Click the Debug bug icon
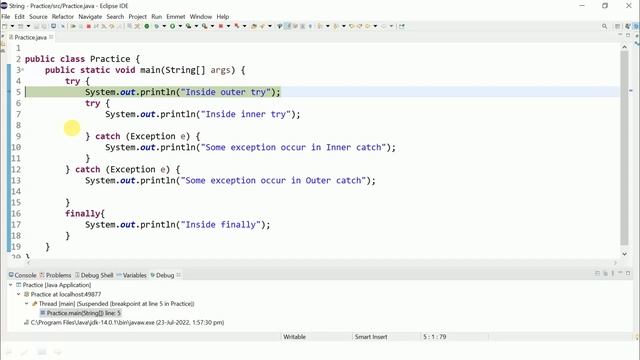The image size is (640, 360). click(x=156, y=26)
